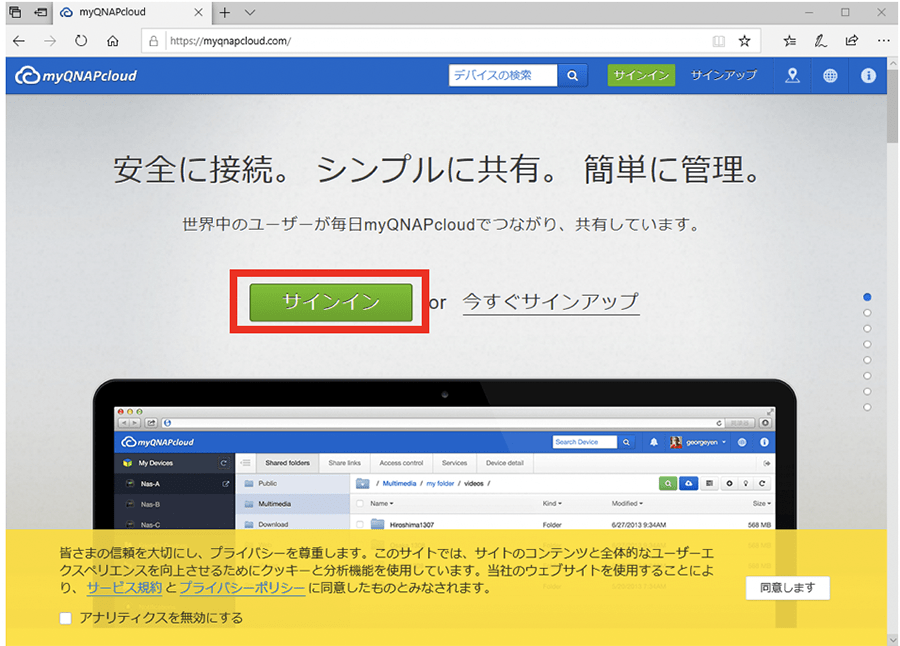Open the new tab with the plus icon
The width and height of the screenshot is (900, 646).
pos(224,13)
